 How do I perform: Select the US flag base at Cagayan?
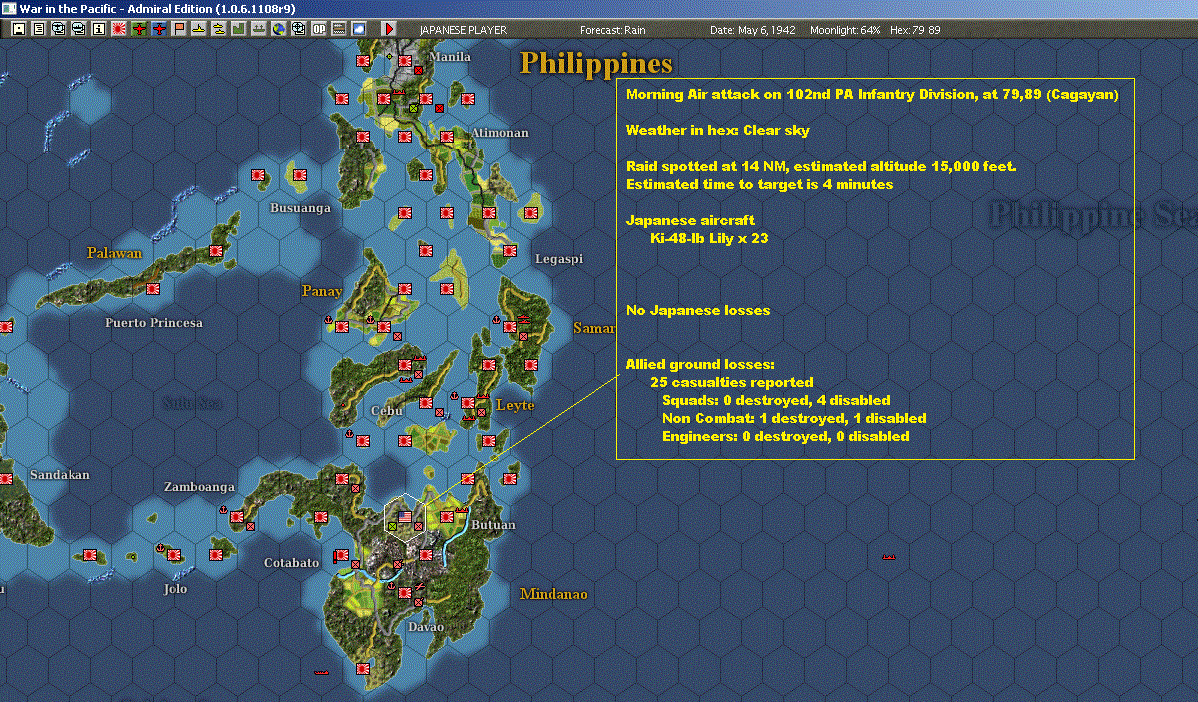click(405, 516)
